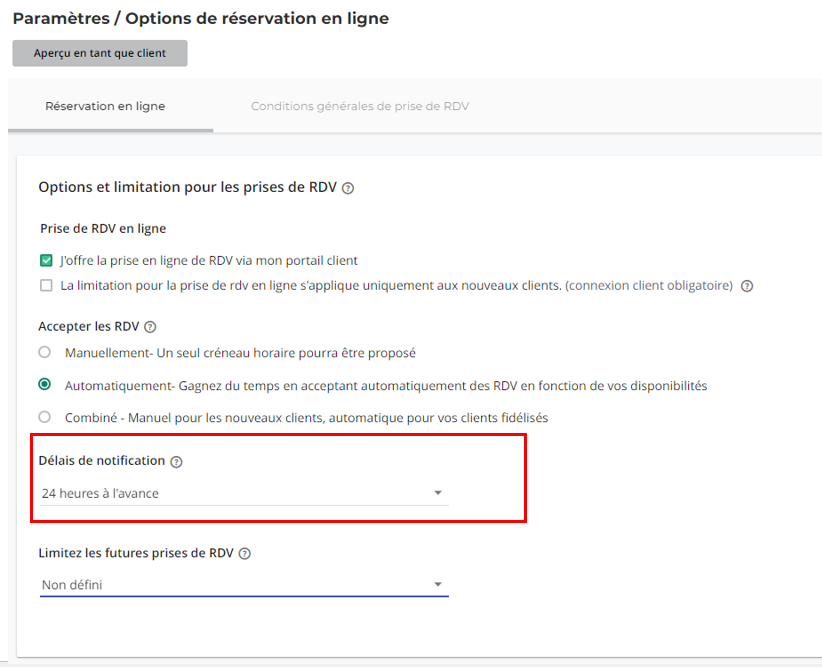Screen dimensions: 822x667
Task: Choose Combiné radio option
Action: [45, 417]
